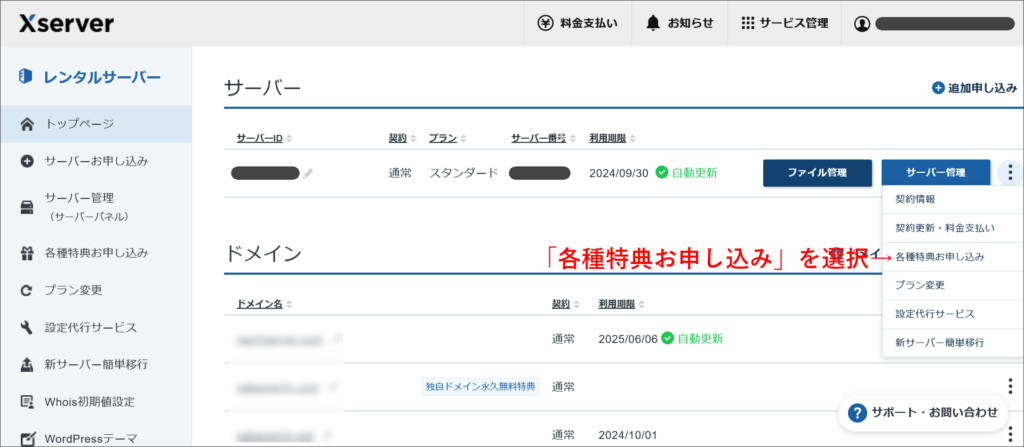
Task: Open 料金支払い in the top bar
Action: tap(577, 24)
